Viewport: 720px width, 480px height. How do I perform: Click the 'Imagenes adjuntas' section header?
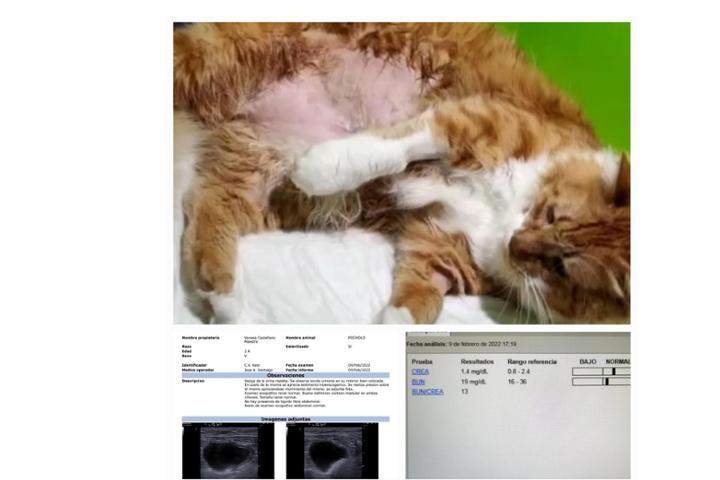point(286,419)
